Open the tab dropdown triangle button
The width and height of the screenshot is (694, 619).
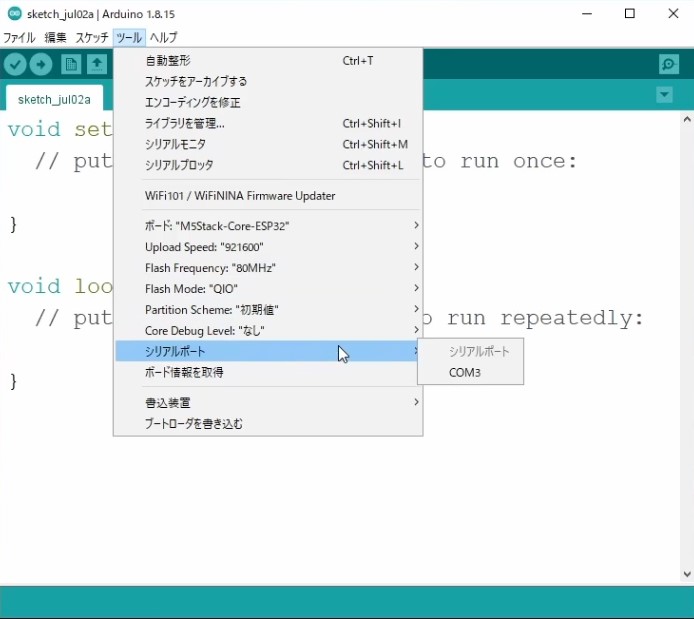point(664,95)
